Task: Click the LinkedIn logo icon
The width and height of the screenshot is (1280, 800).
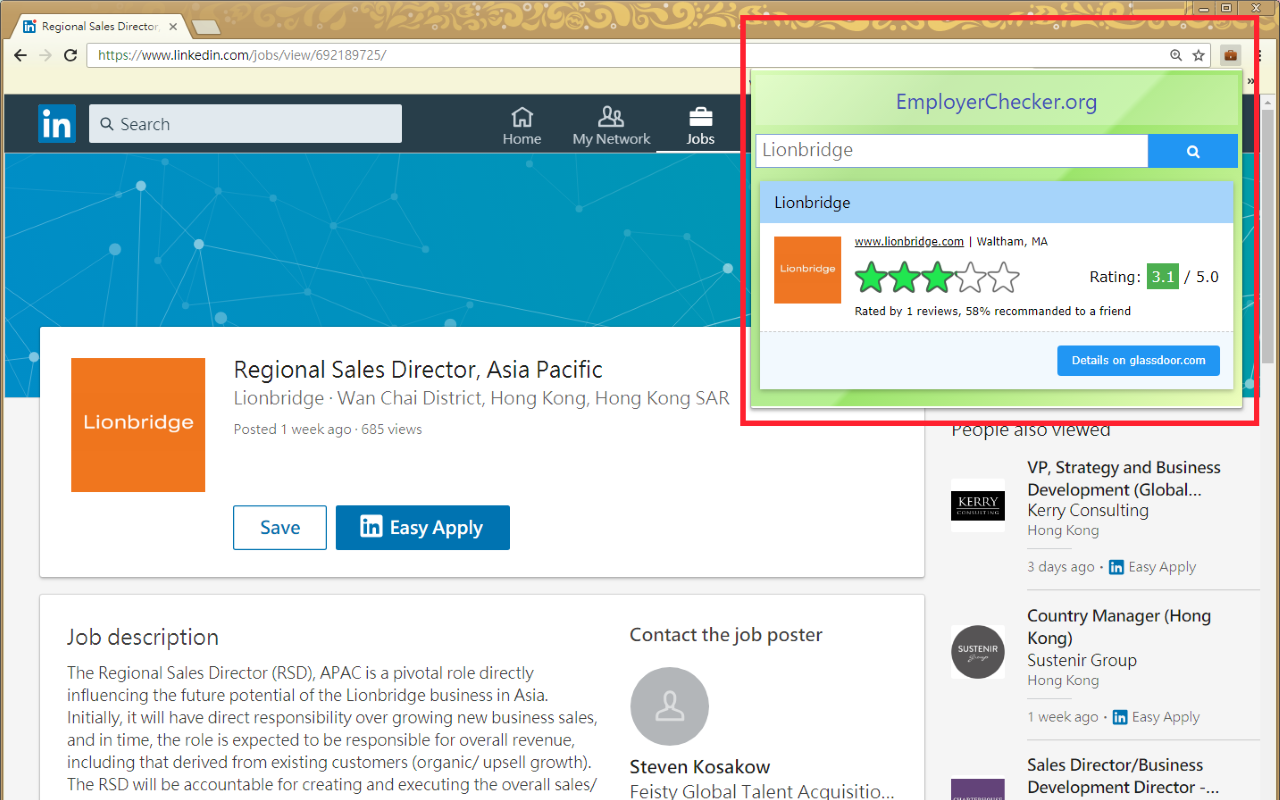Action: (x=57, y=123)
